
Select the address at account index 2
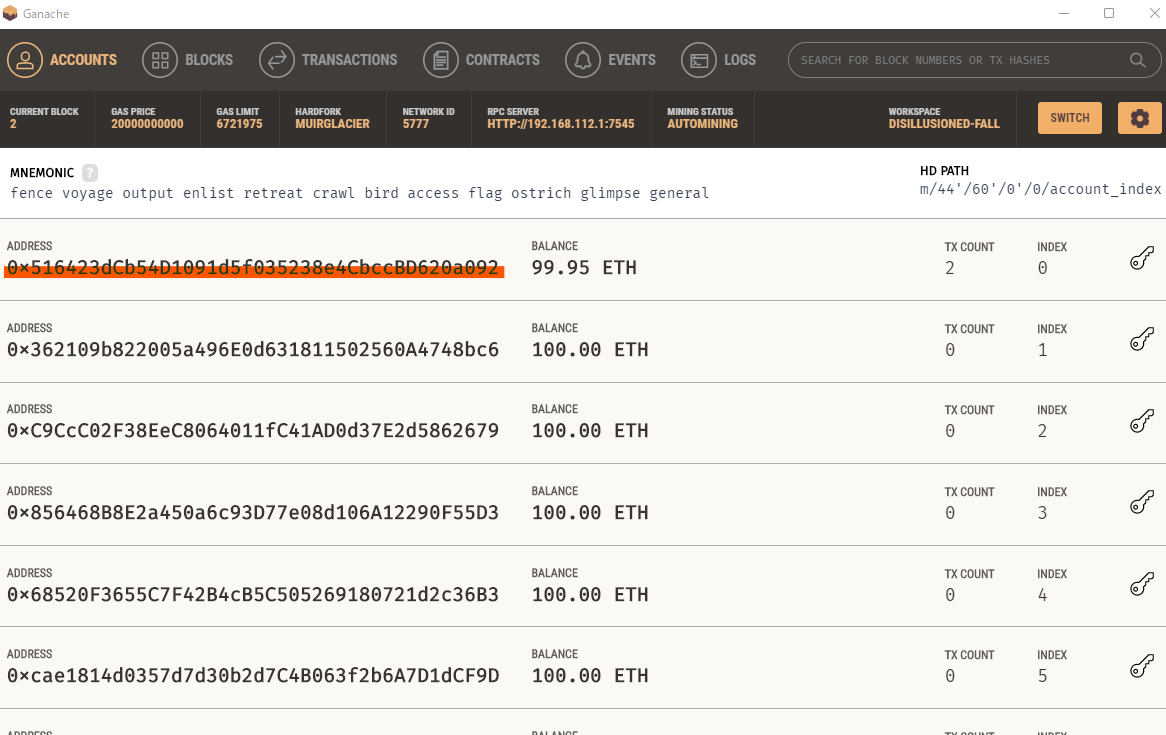(x=253, y=431)
